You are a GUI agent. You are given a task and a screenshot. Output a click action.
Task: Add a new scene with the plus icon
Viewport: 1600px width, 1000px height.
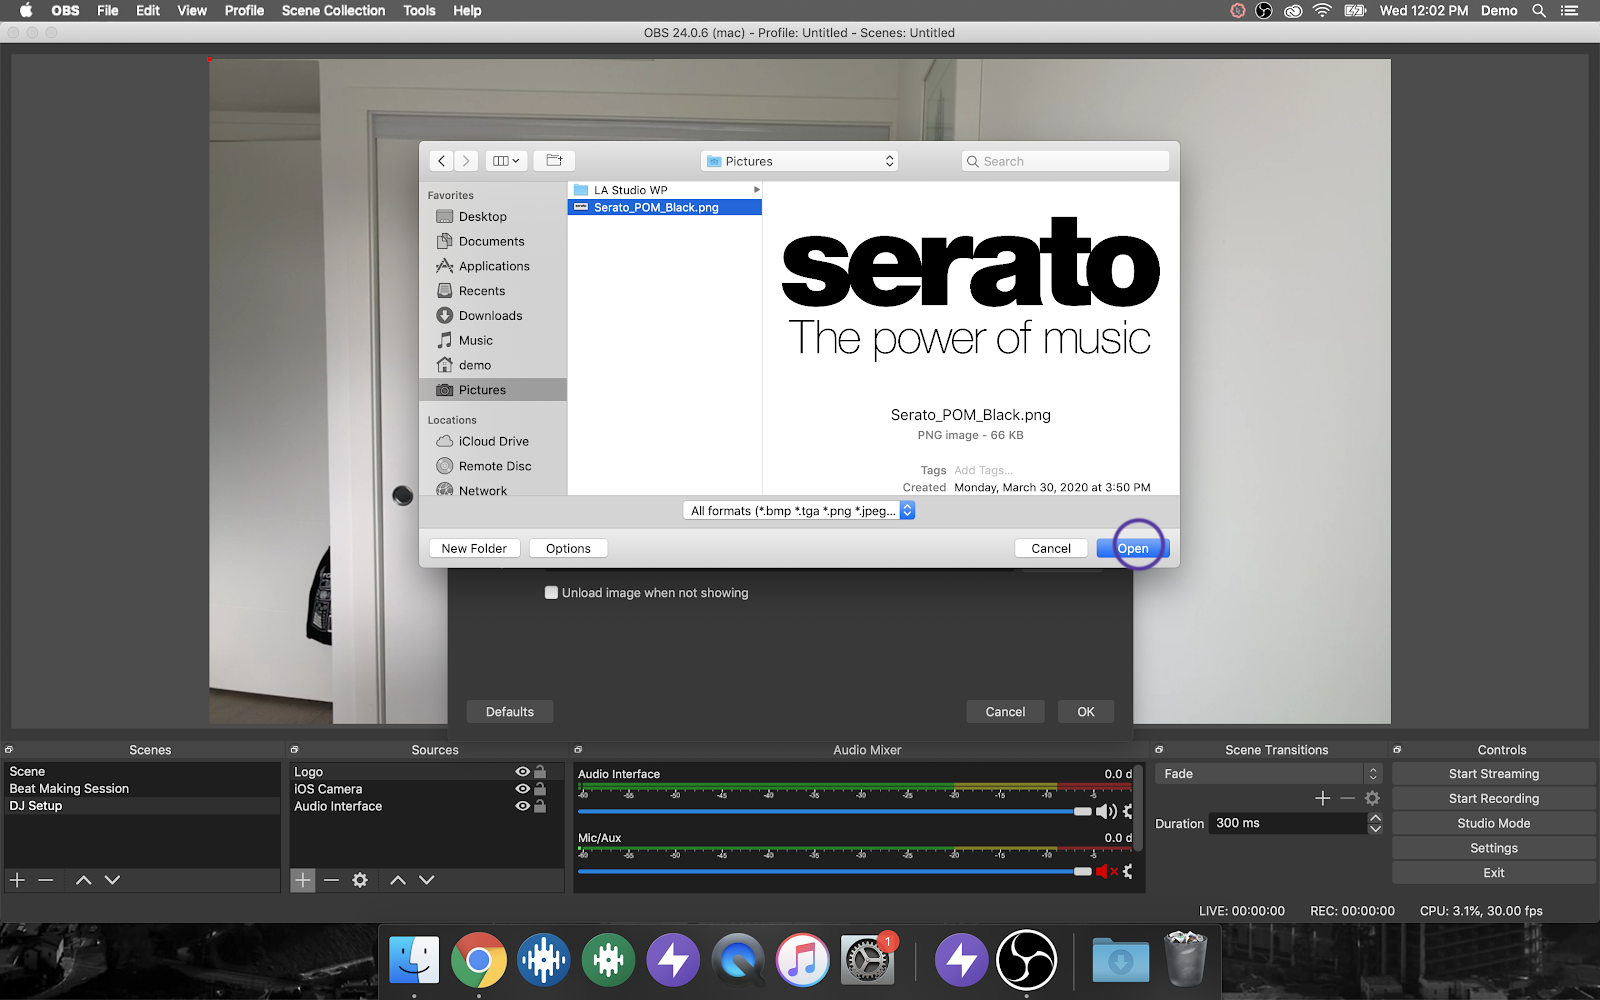pos(17,880)
